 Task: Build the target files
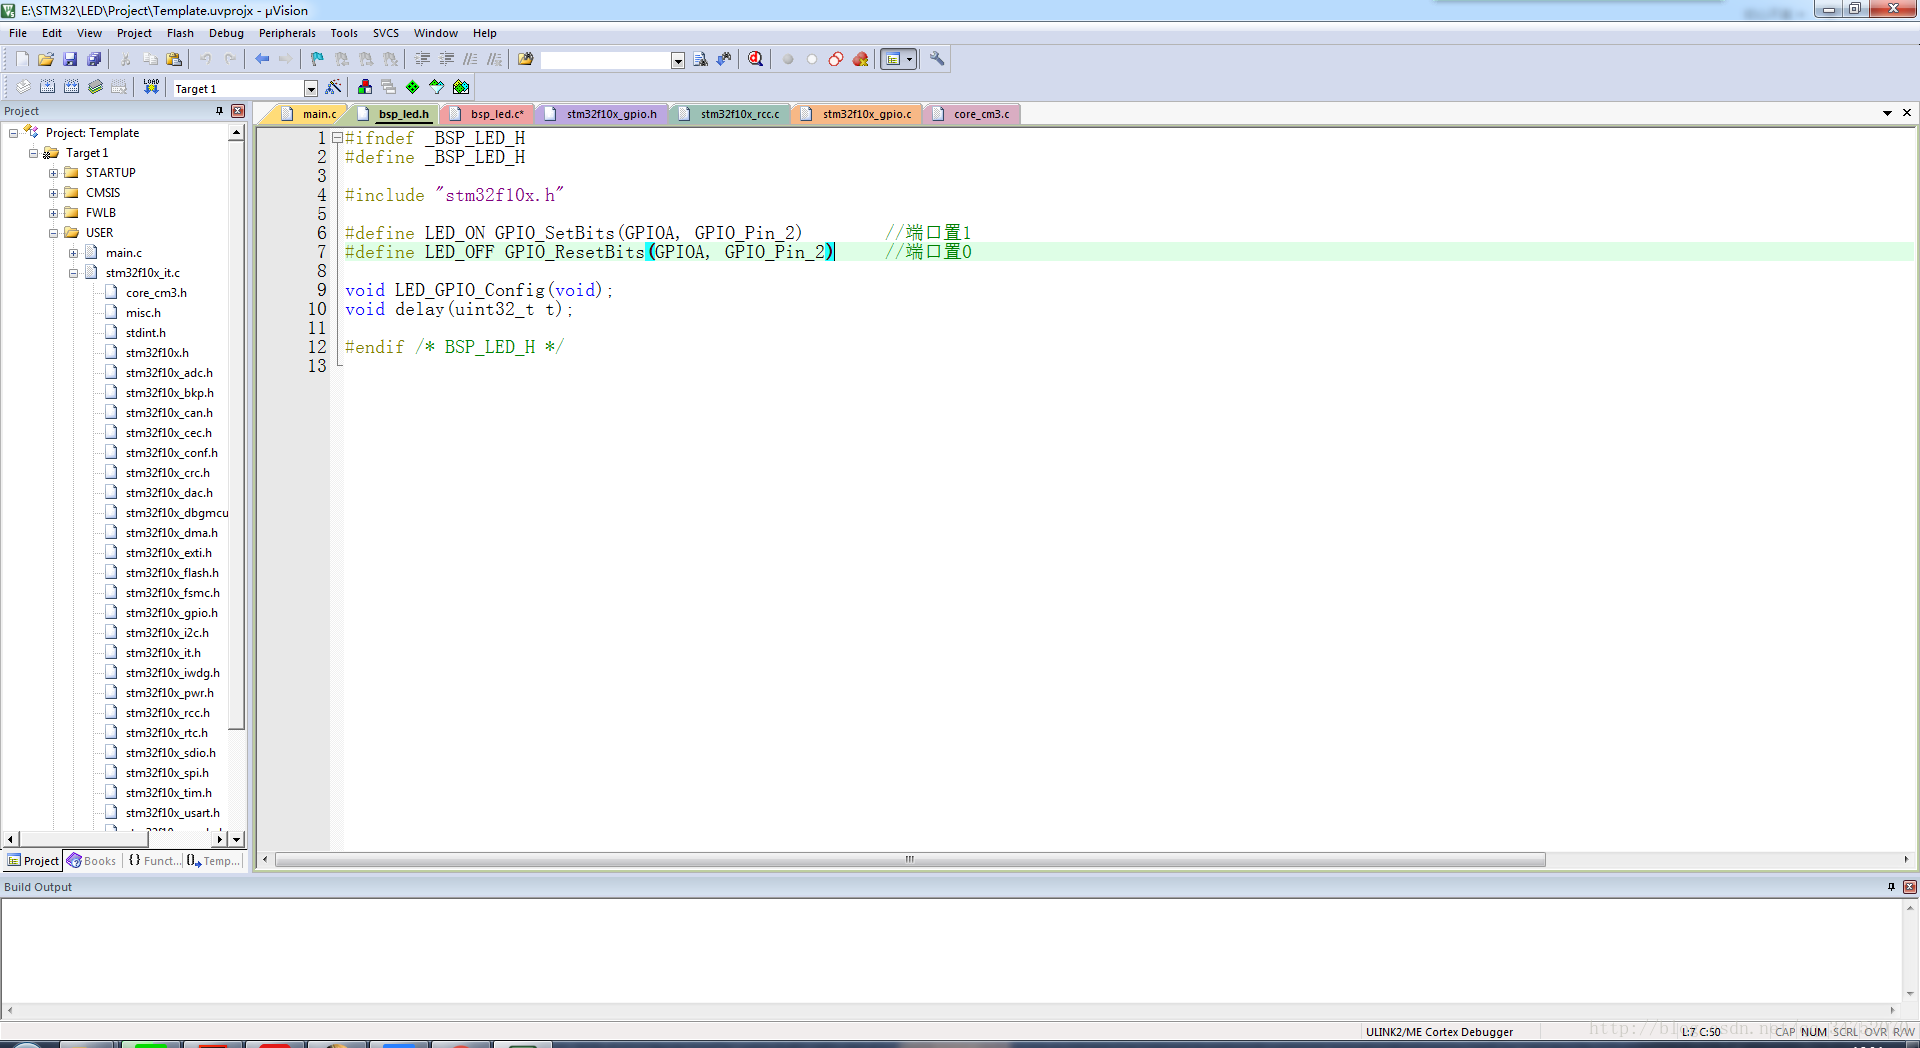click(x=47, y=87)
